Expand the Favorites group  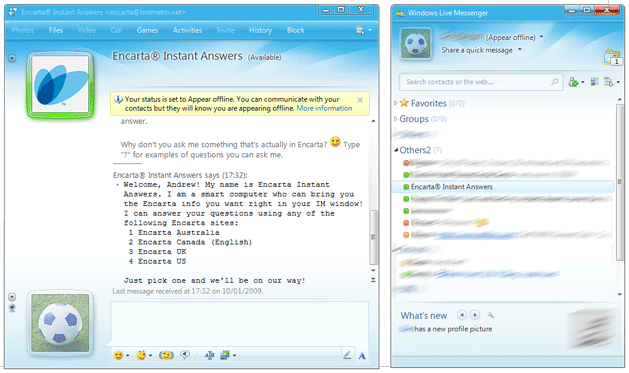tap(396, 103)
